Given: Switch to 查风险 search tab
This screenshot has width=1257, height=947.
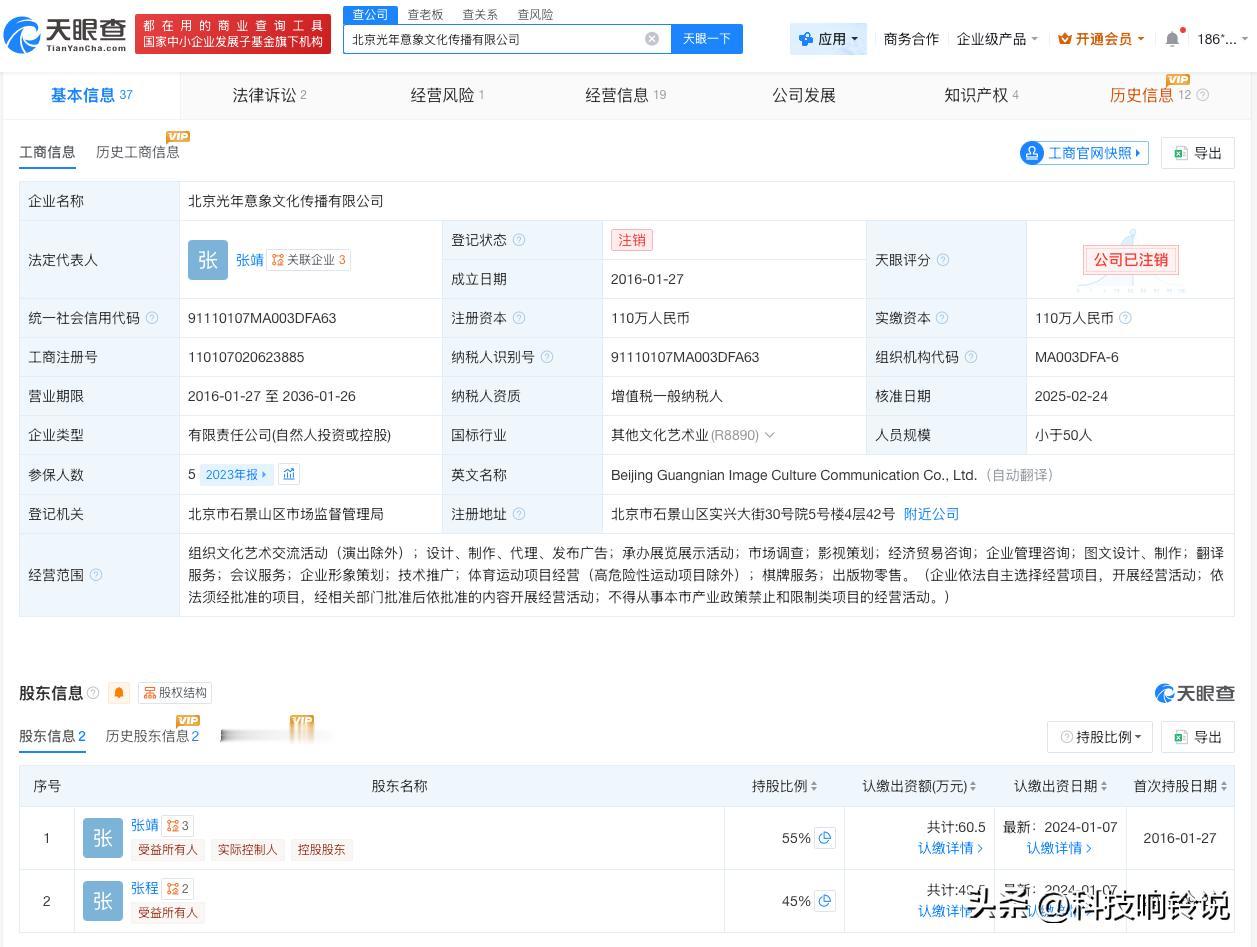Looking at the screenshot, I should pos(535,15).
